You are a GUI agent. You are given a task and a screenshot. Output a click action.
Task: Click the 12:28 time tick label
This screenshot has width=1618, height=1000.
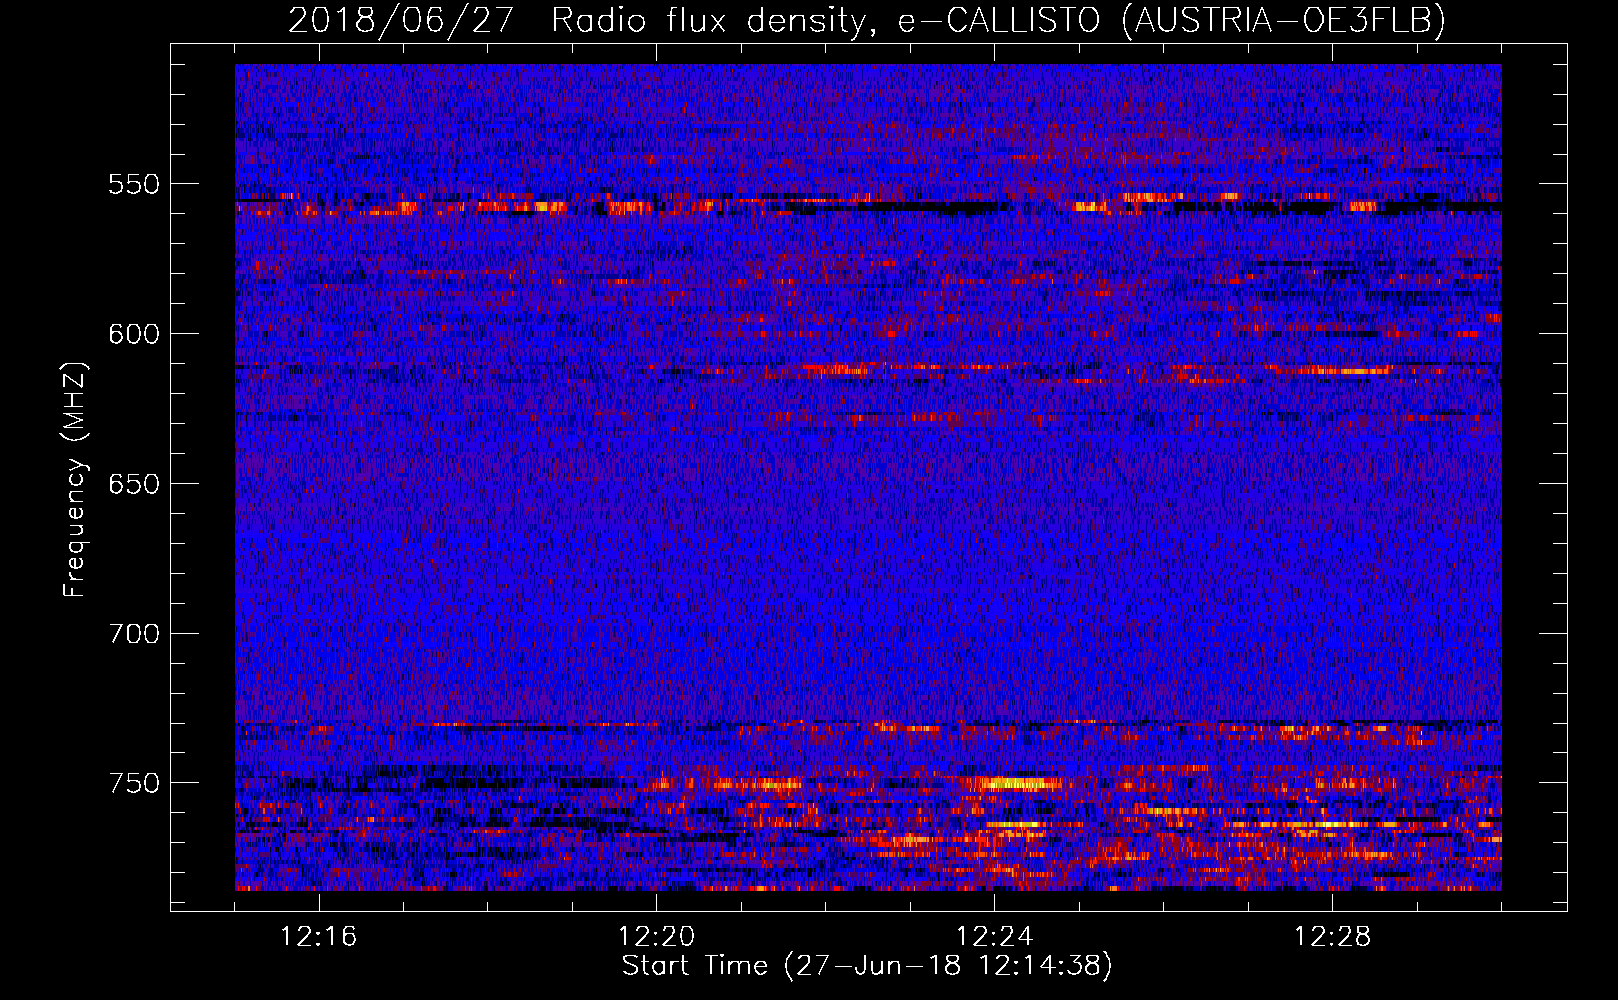click(1332, 937)
